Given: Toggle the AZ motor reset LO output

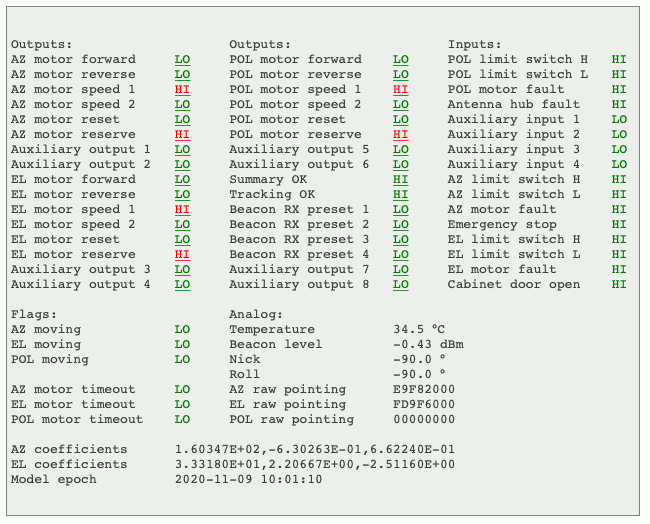Looking at the screenshot, I should tap(182, 120).
